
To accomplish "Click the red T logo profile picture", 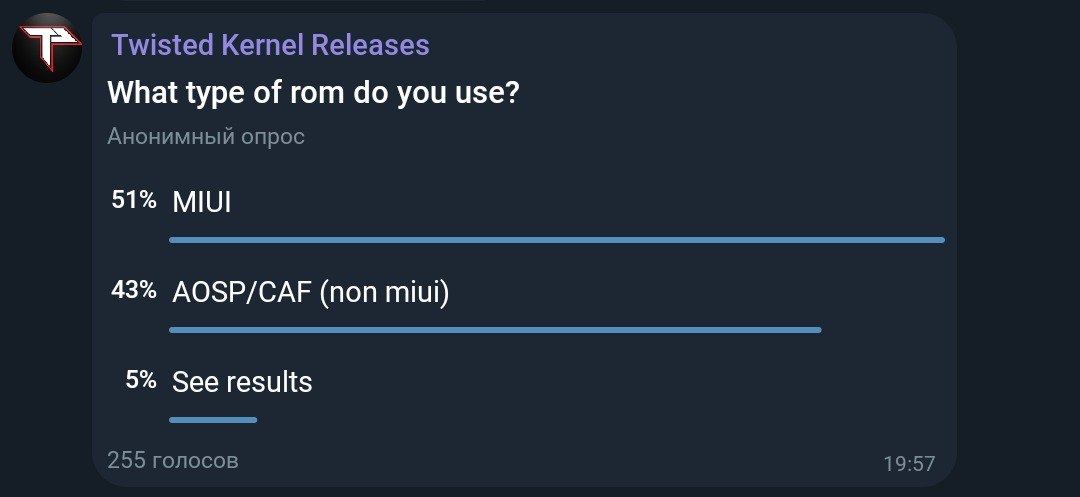I will tap(47, 48).
